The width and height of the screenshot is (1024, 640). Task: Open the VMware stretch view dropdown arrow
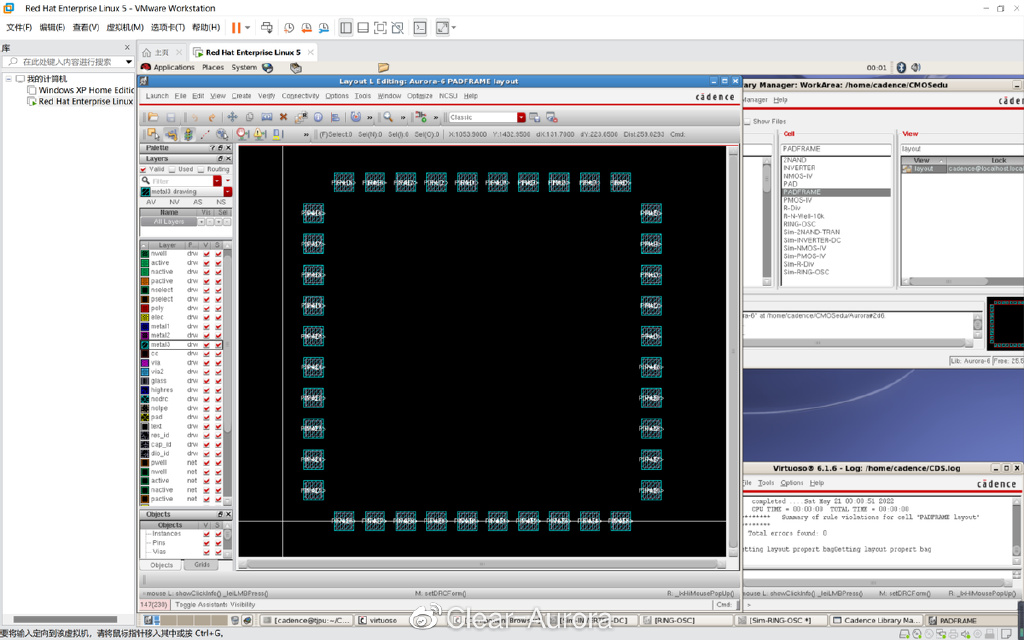pos(454,27)
